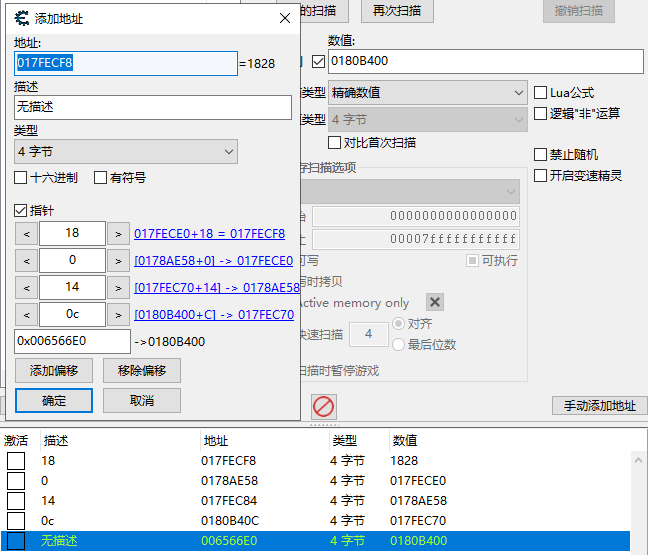Click link 017FECE0+18 = 017FECF8
The width and height of the screenshot is (648, 555).
(210, 234)
